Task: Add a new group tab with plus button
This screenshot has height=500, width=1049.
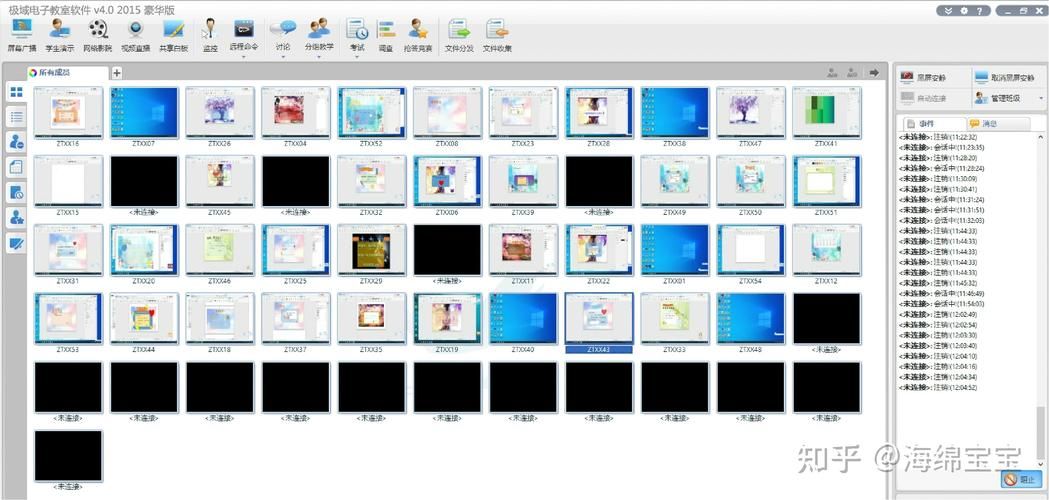Action: [117, 72]
